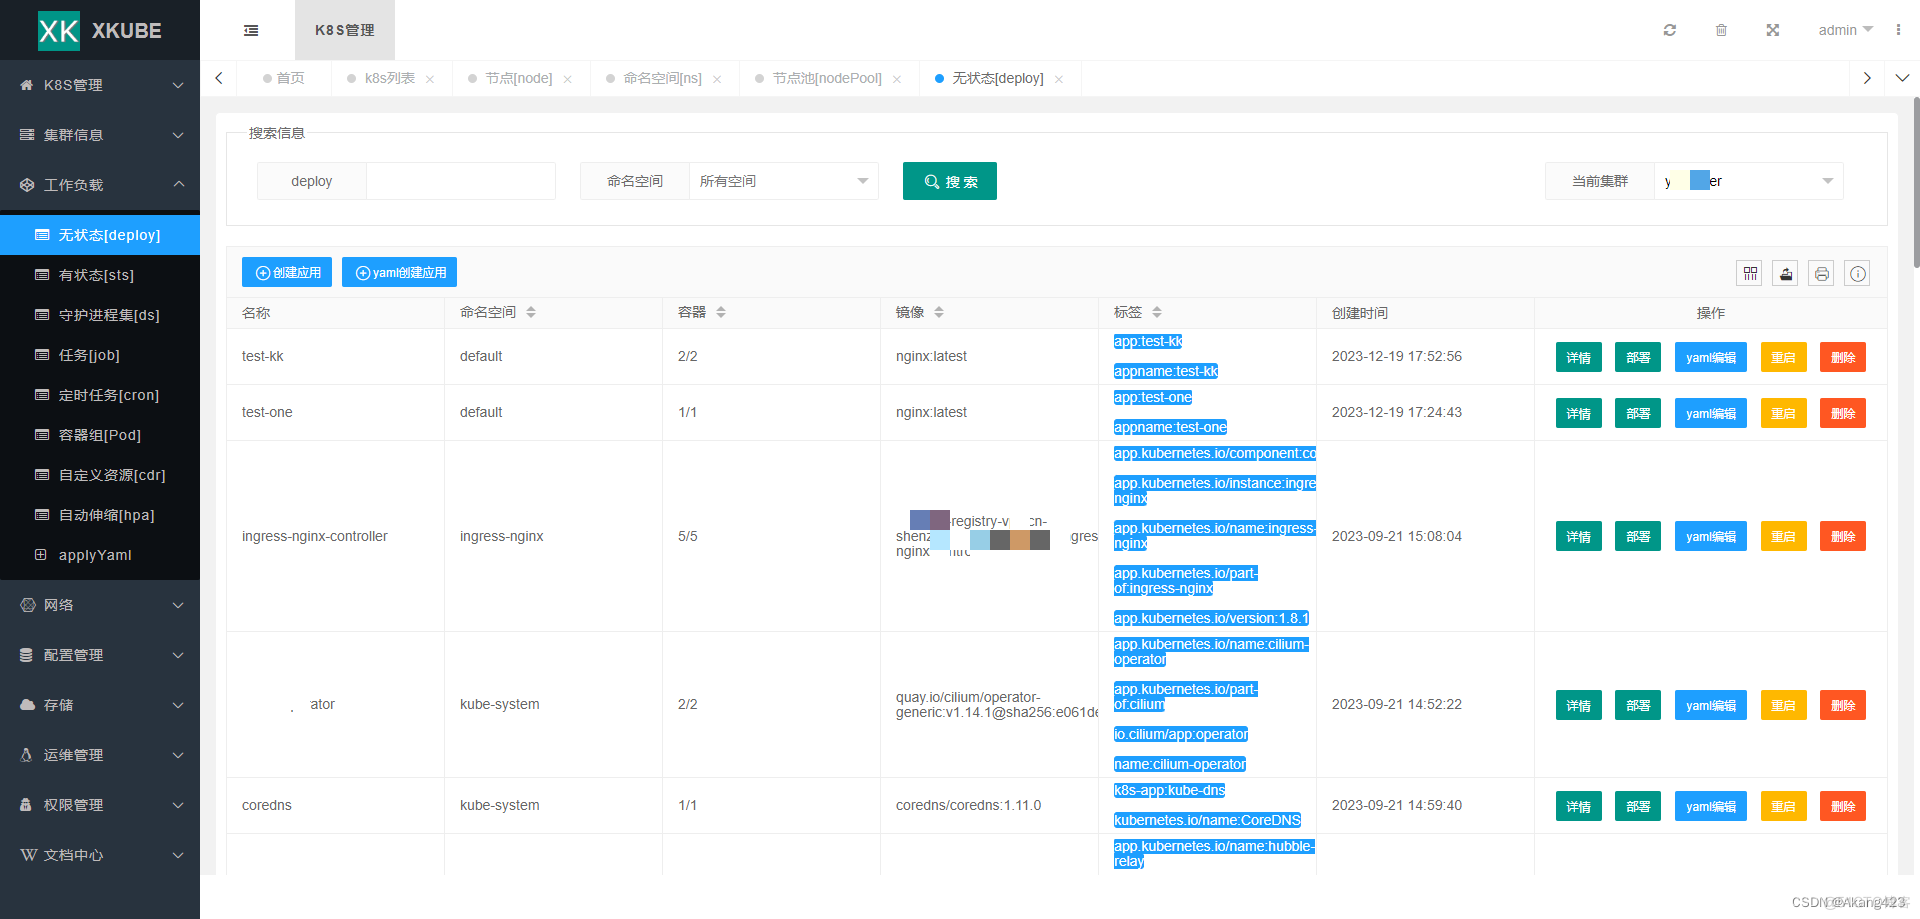
Task: Open the admin user dropdown
Action: 1845,30
